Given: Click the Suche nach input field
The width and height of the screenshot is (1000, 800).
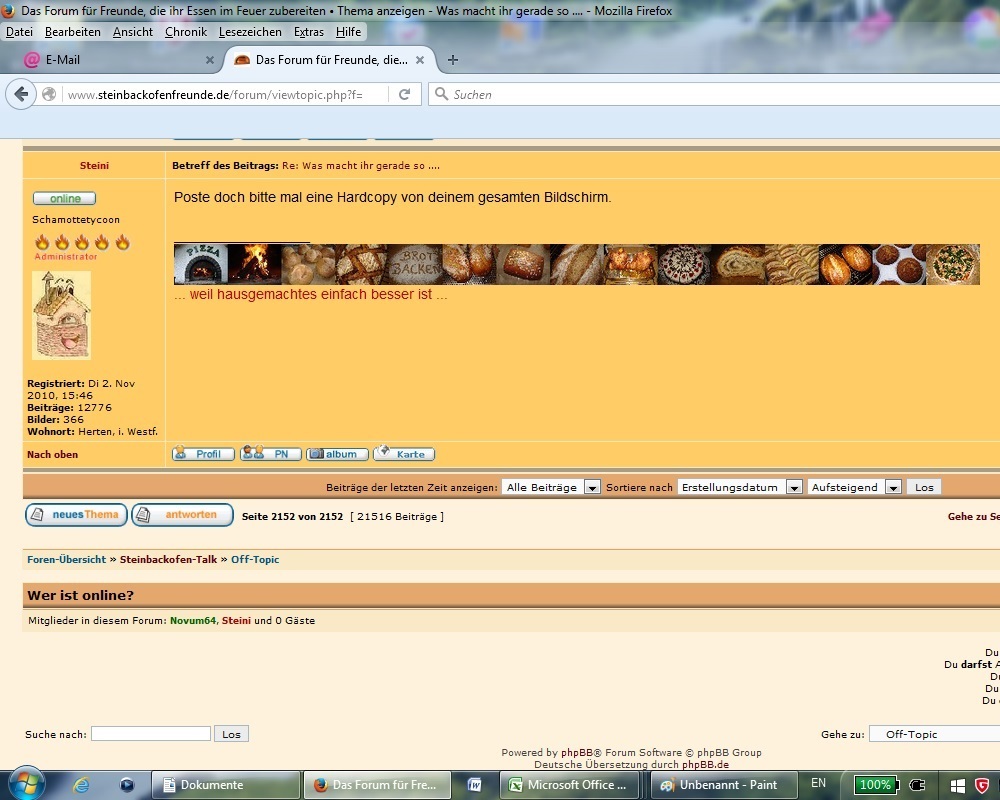Looking at the screenshot, I should [151, 734].
